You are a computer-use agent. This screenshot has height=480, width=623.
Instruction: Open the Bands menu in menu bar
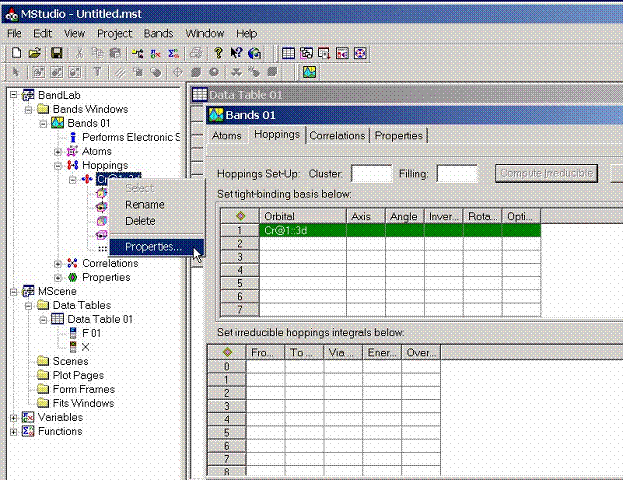(158, 33)
